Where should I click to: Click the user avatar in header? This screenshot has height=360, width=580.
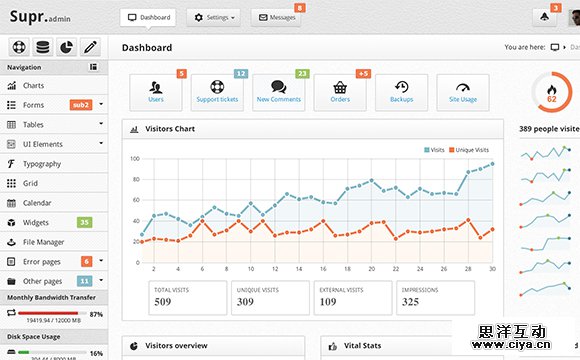point(574,18)
